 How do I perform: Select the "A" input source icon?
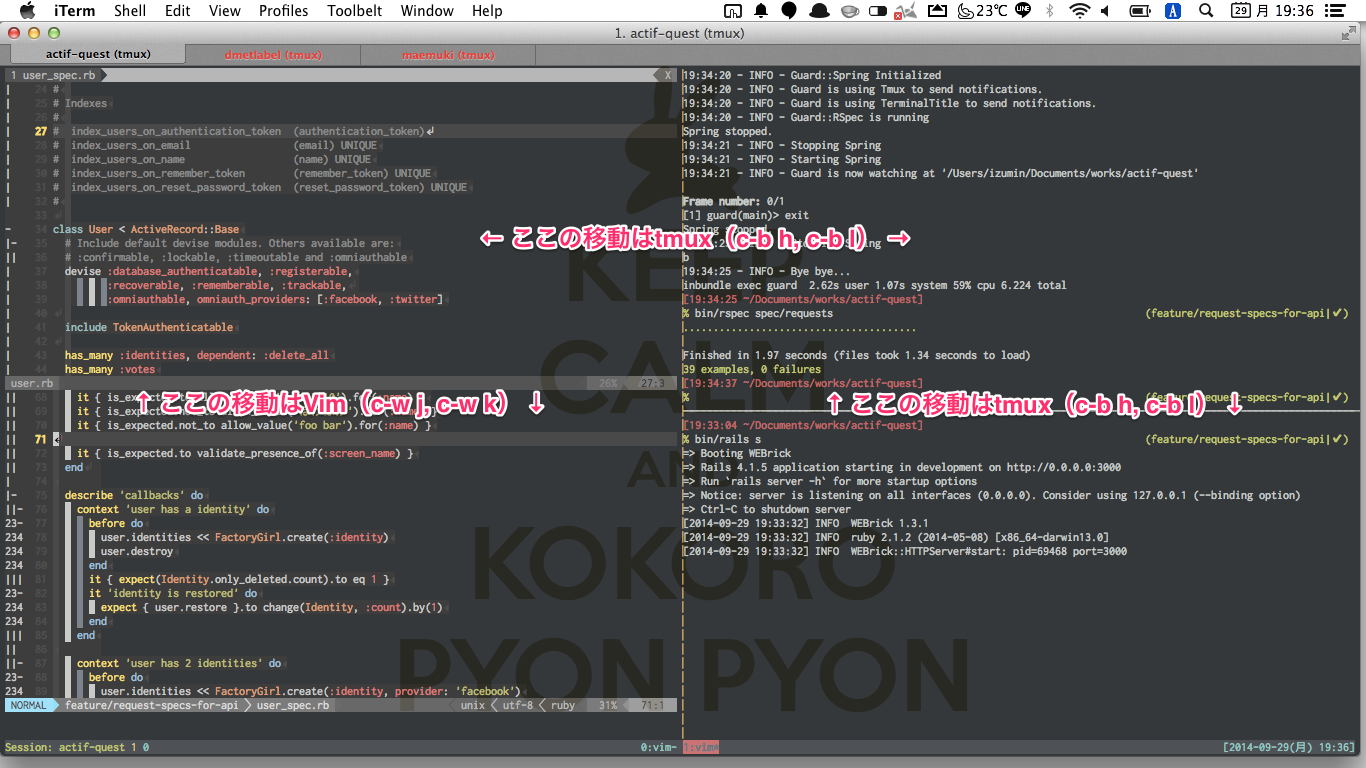1173,11
